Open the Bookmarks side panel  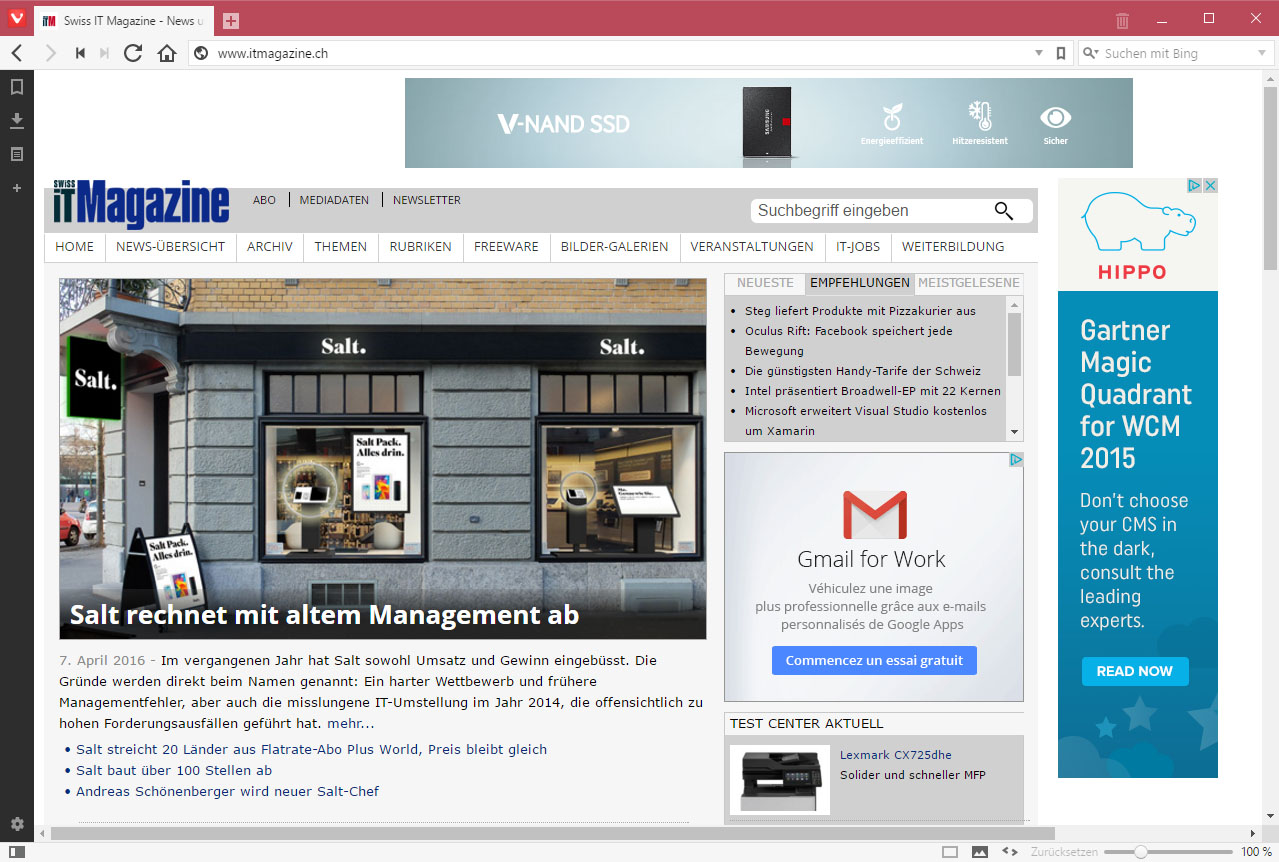(17, 87)
